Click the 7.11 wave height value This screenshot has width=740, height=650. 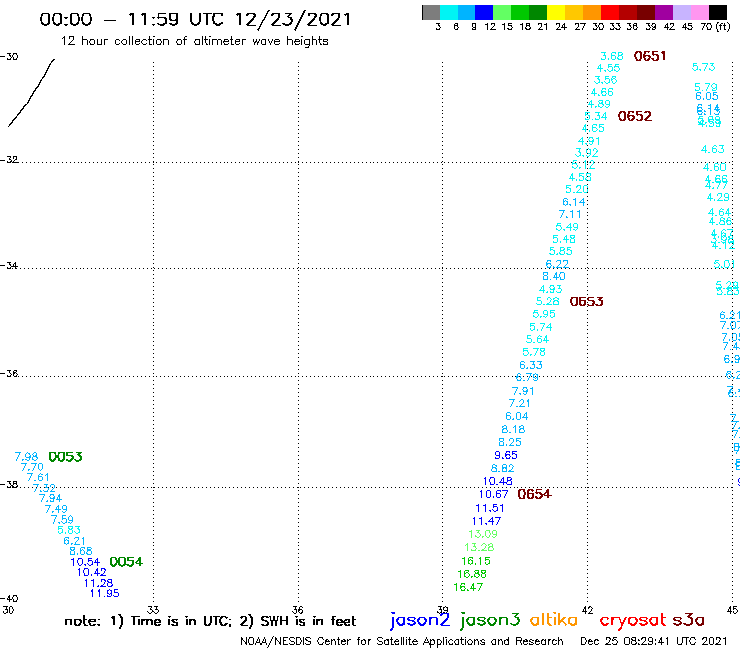click(570, 214)
